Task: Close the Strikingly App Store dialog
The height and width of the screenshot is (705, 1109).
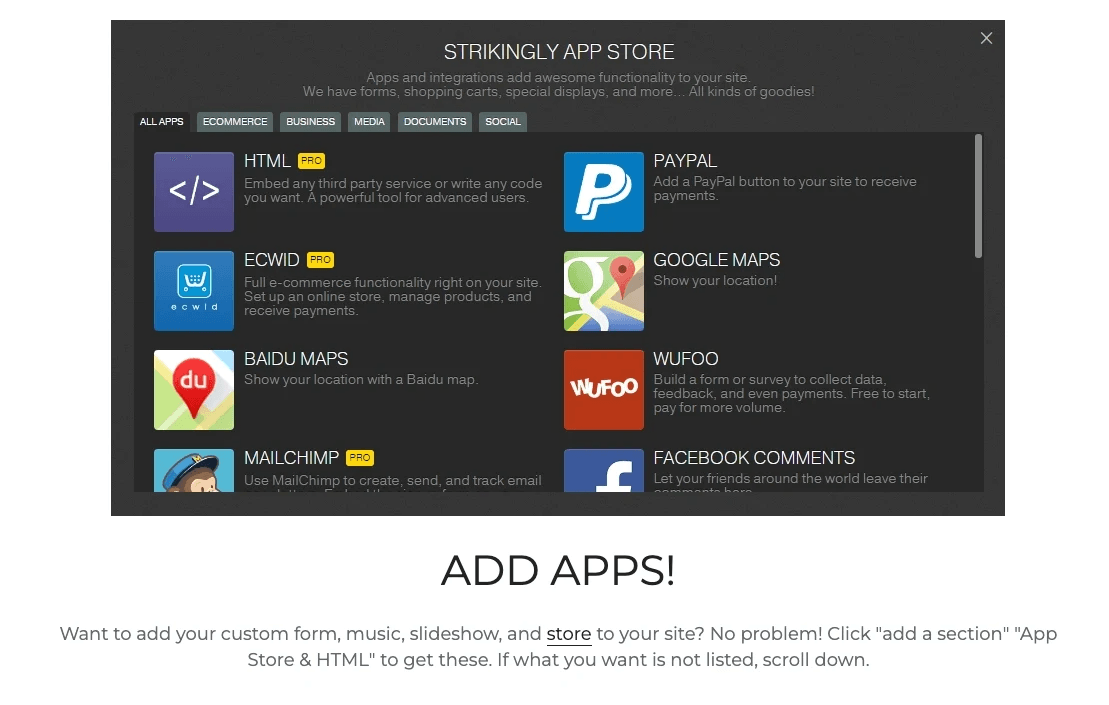Action: [986, 38]
